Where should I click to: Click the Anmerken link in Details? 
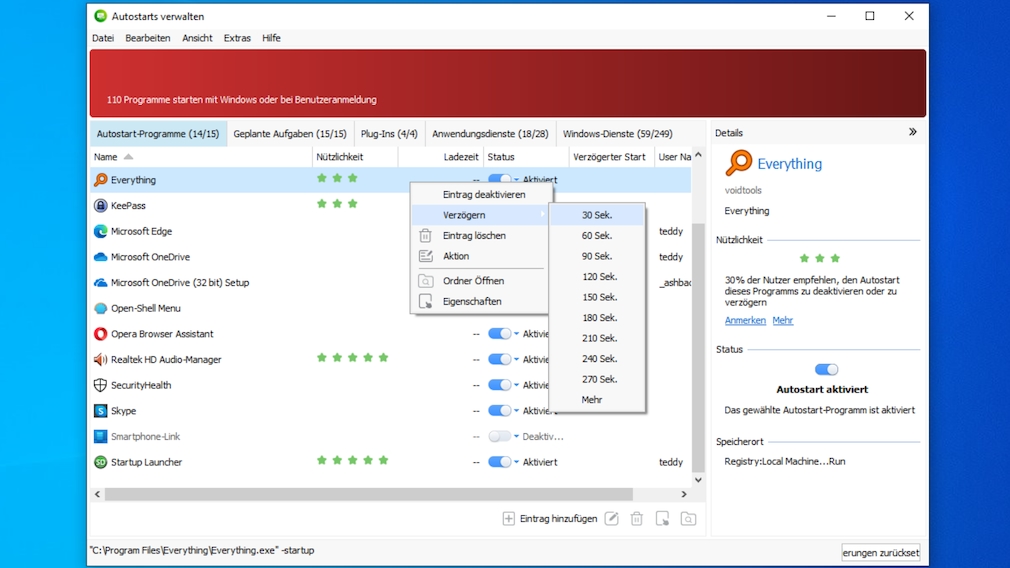[745, 321]
